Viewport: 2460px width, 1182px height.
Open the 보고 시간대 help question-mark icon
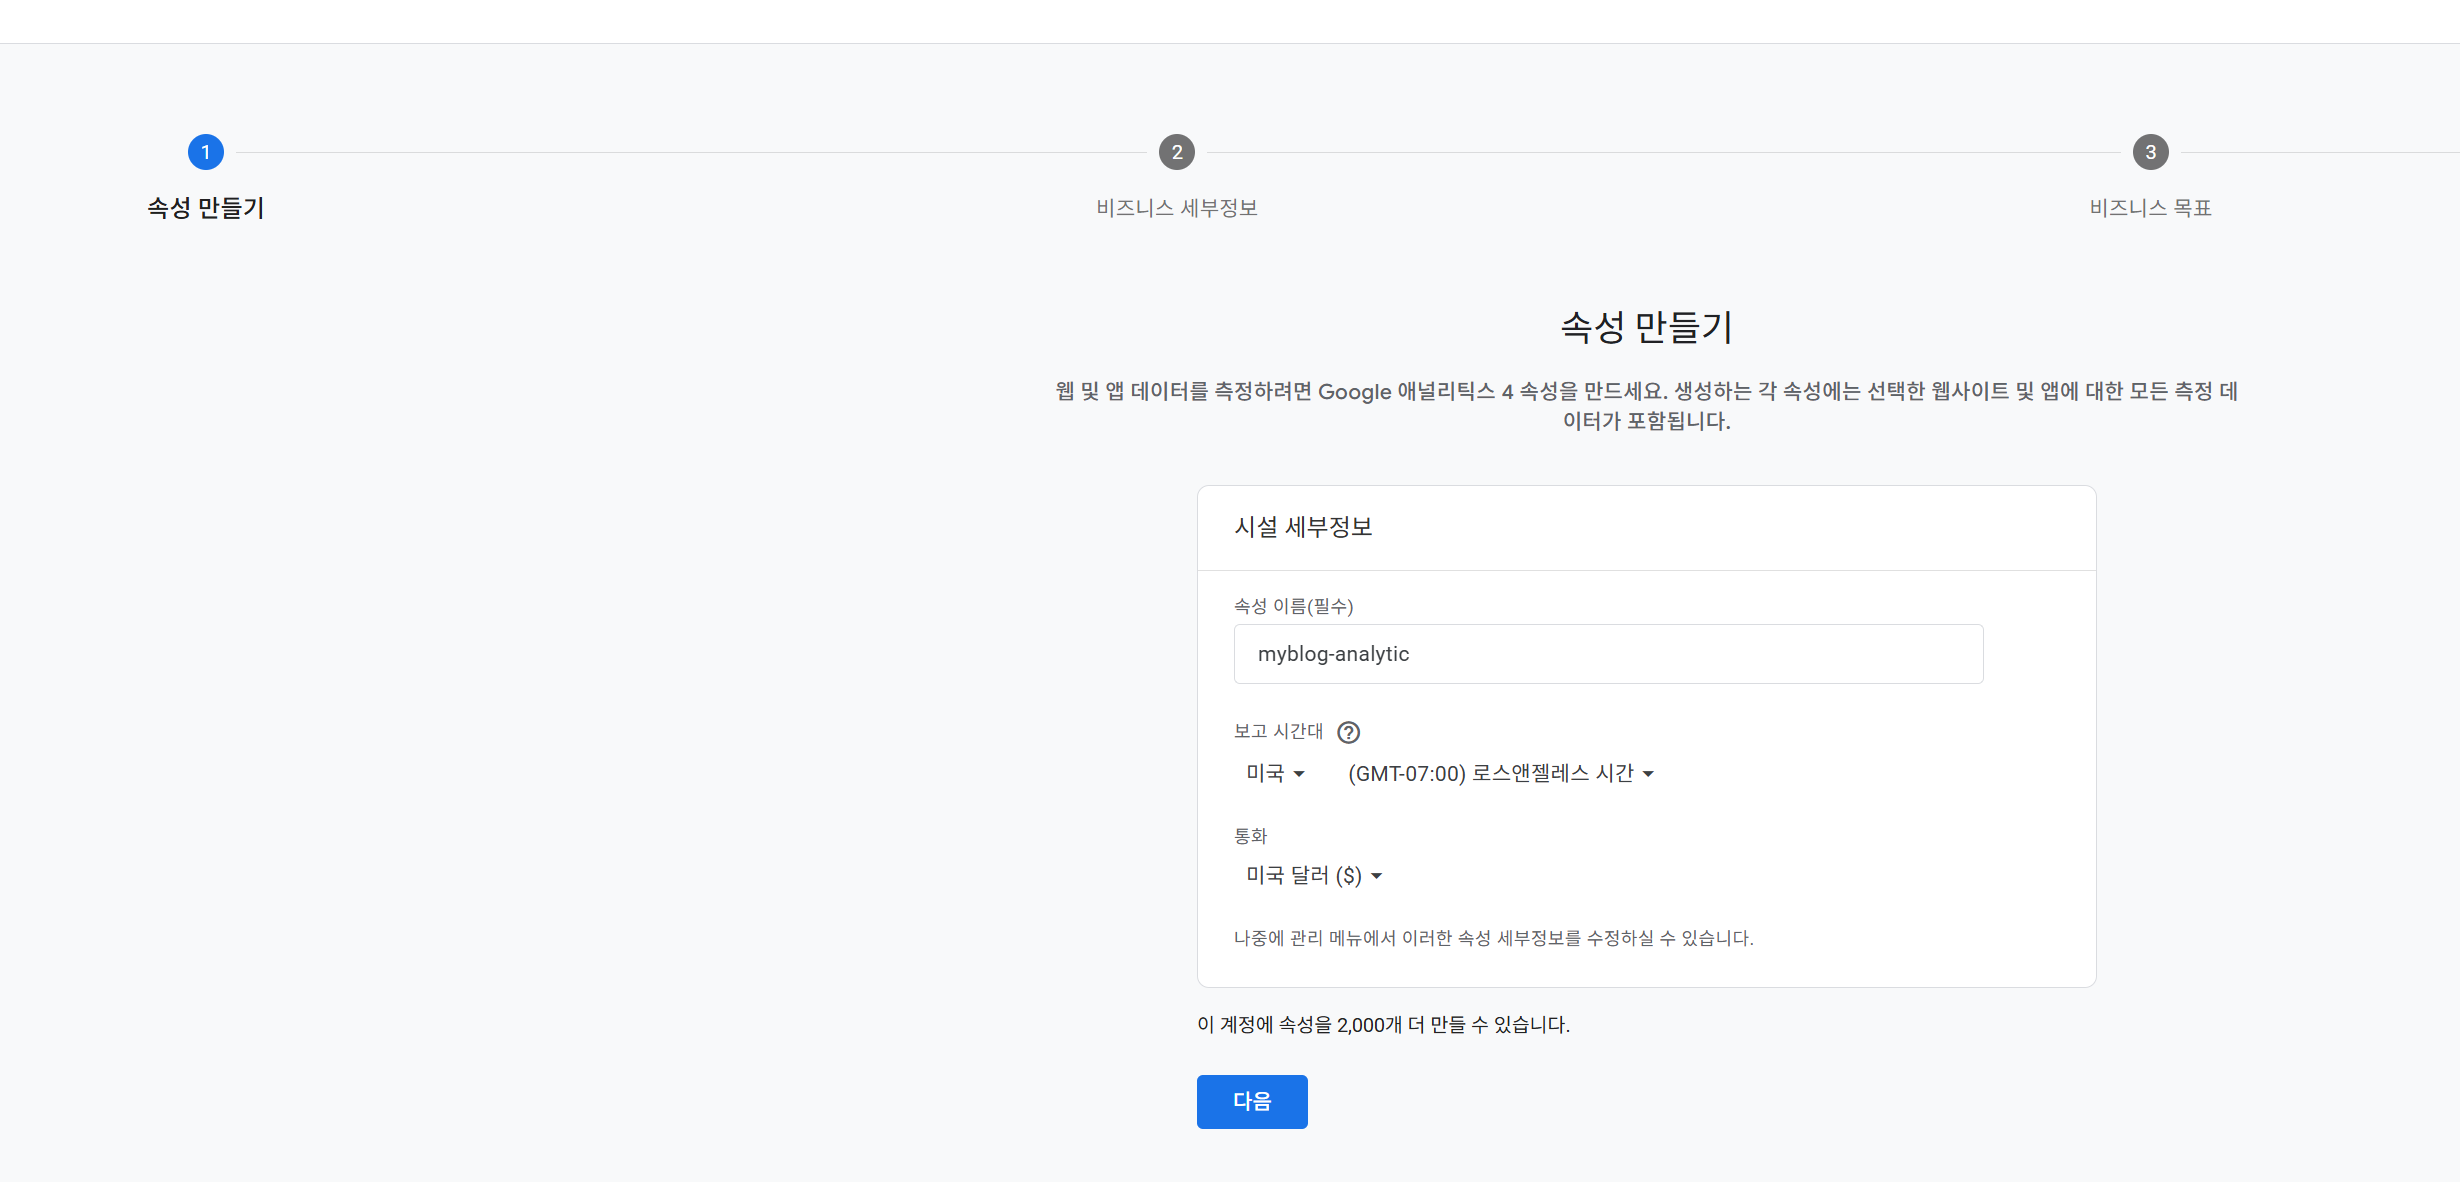[x=1348, y=732]
